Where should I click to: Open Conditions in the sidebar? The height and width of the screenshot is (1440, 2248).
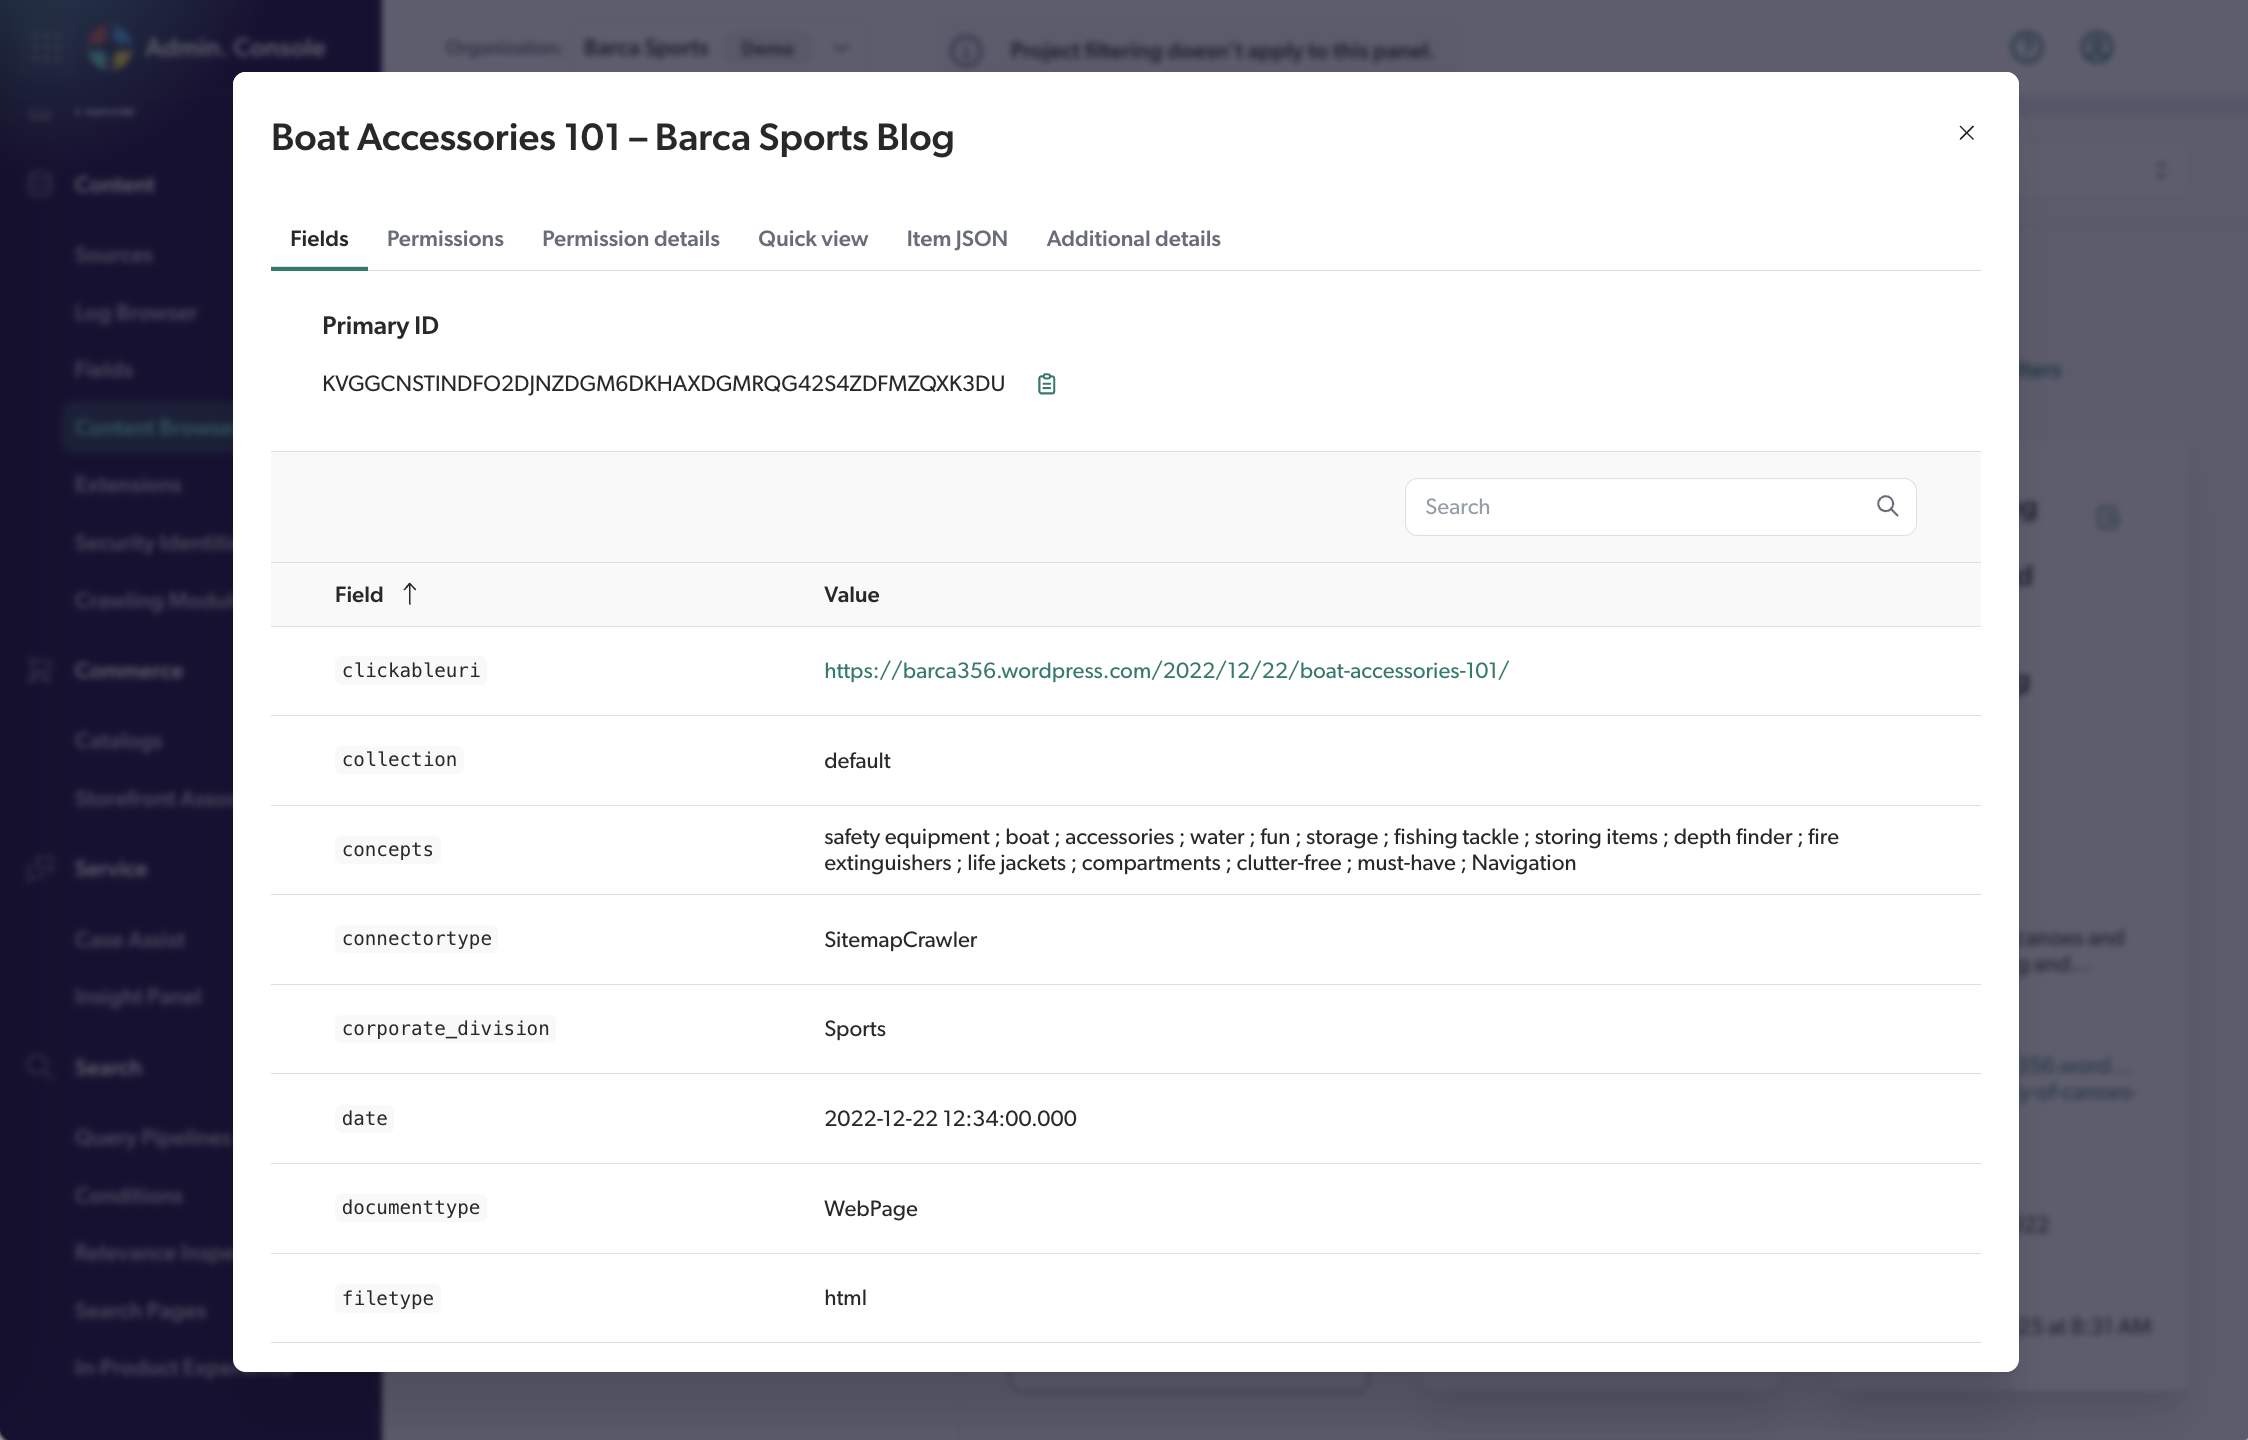coord(128,1196)
